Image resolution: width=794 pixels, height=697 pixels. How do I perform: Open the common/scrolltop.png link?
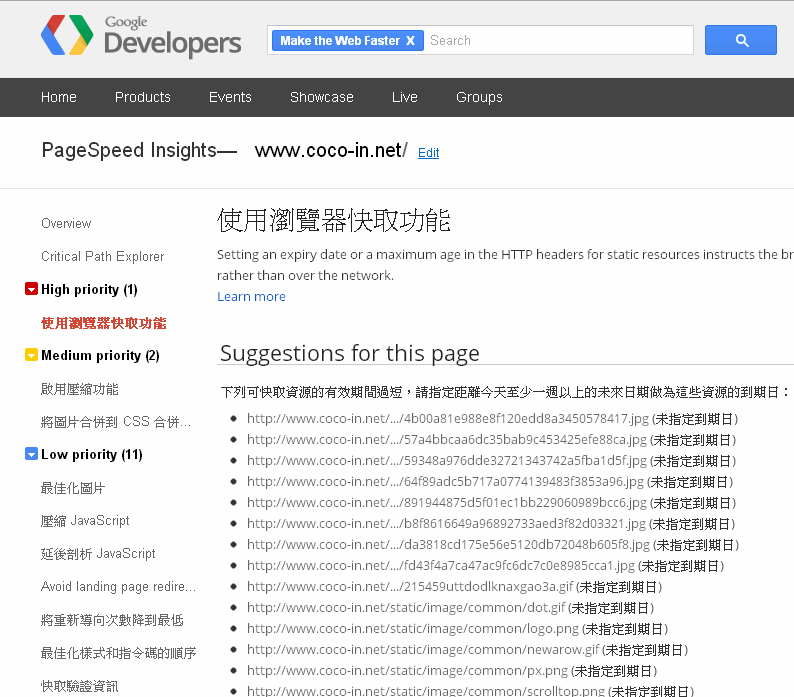[426, 691]
